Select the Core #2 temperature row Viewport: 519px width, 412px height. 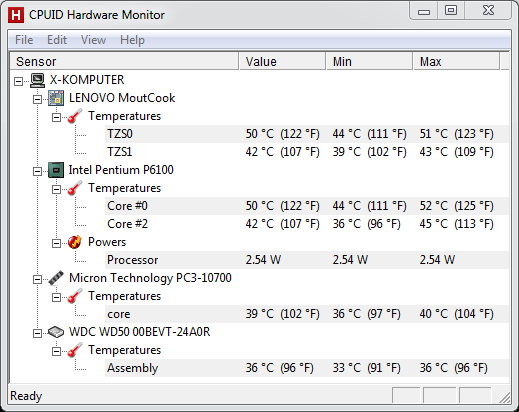coord(307,224)
